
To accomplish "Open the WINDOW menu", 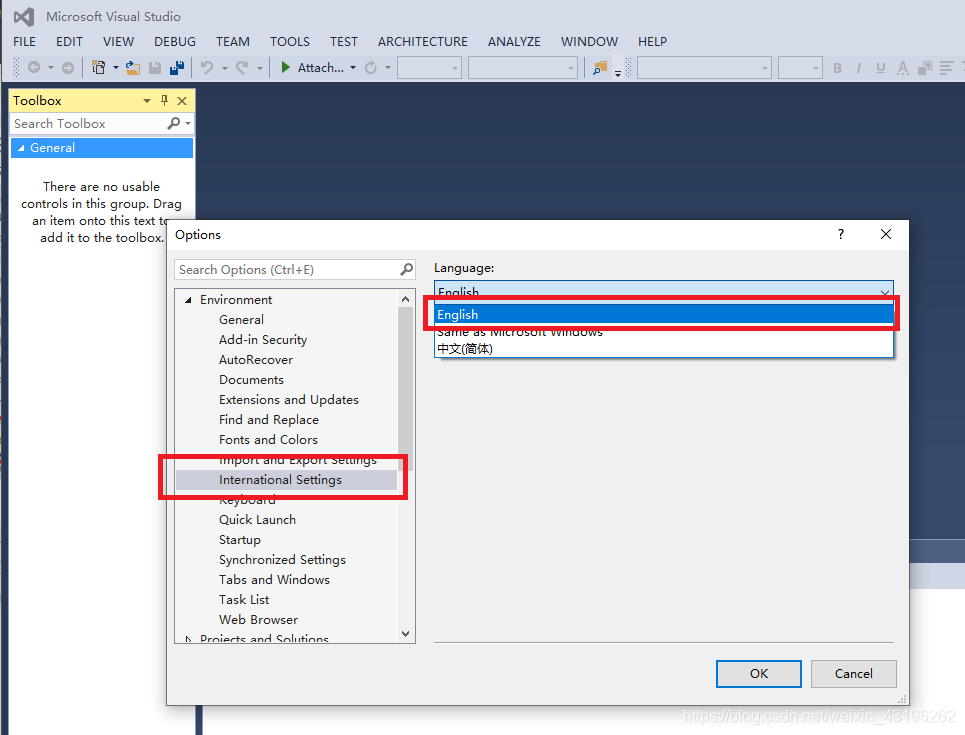I will [x=589, y=41].
